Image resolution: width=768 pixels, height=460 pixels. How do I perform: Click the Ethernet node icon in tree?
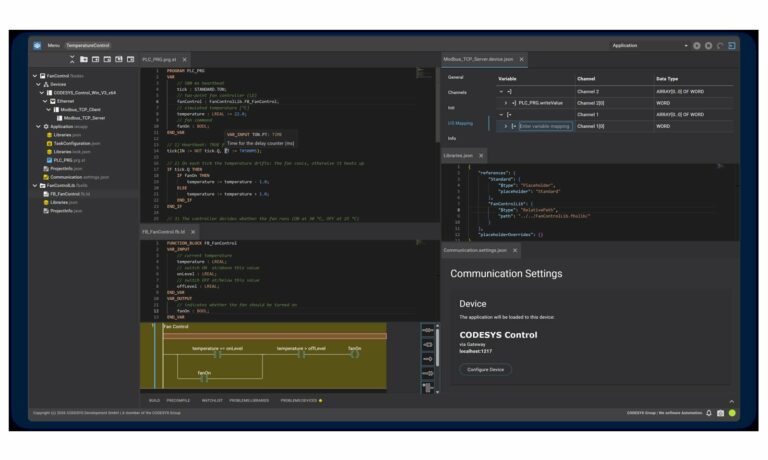53,101
